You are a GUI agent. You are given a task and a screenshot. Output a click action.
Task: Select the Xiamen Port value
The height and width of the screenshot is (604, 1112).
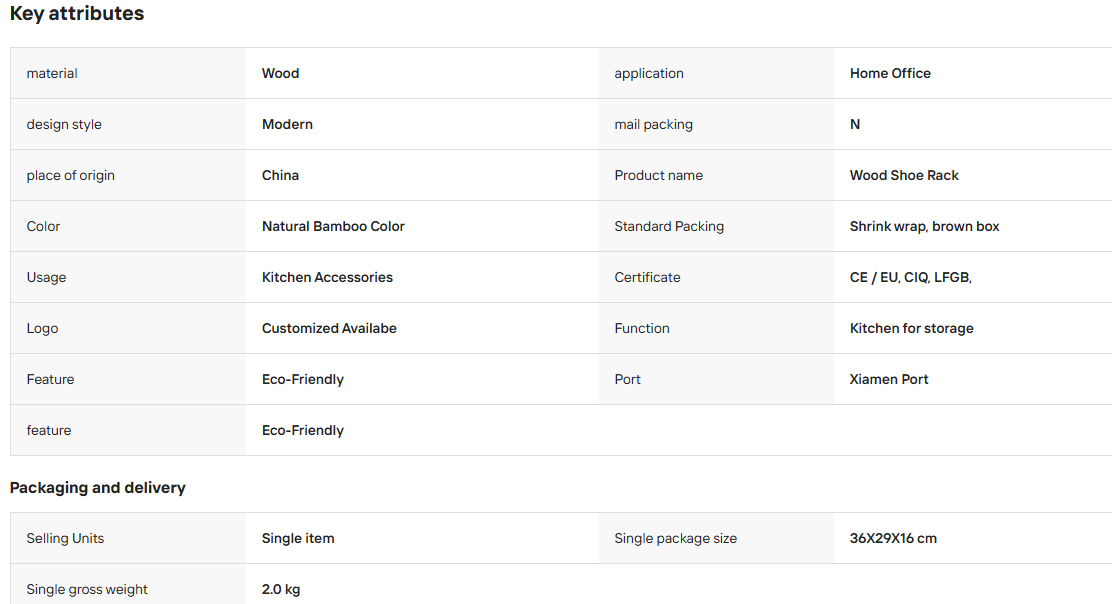click(x=889, y=379)
